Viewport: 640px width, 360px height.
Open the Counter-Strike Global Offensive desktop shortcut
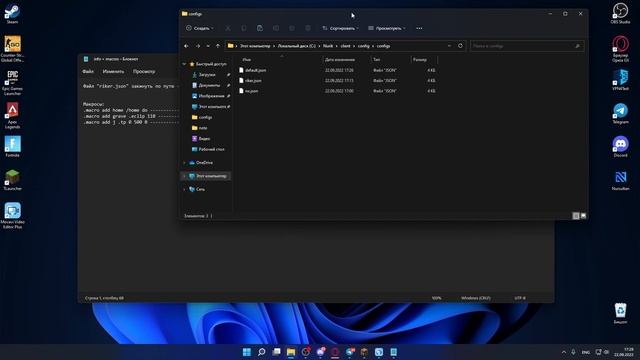click(x=12, y=49)
